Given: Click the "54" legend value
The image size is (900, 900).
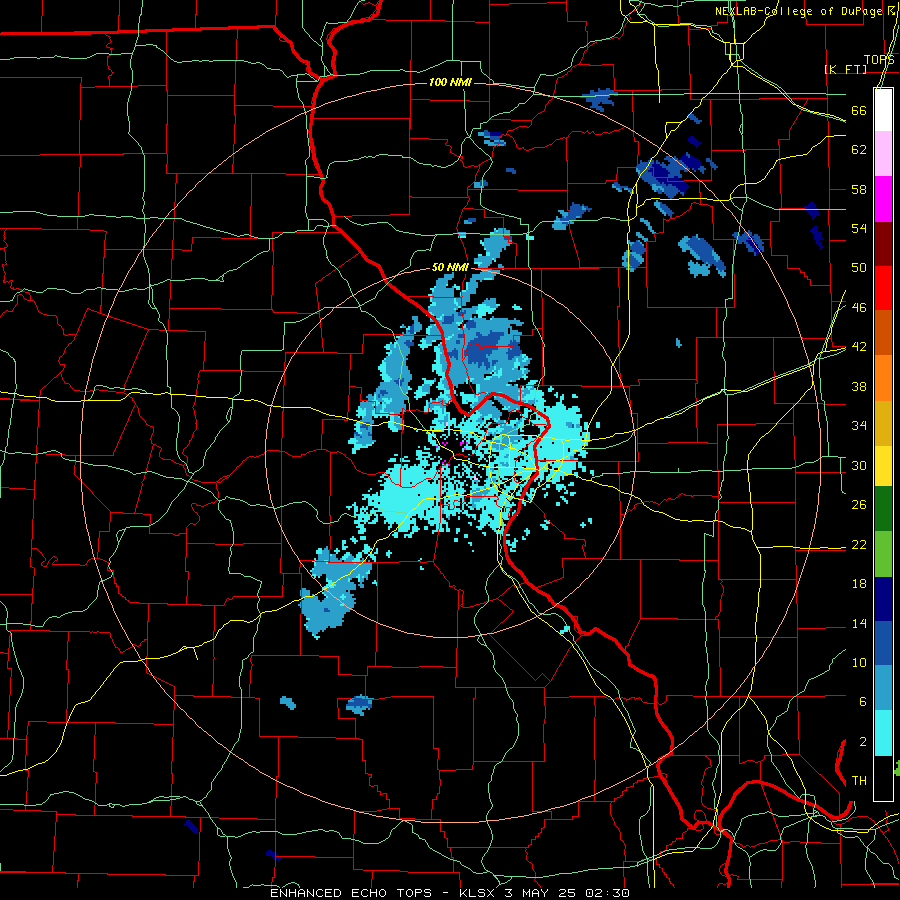Looking at the screenshot, I should pos(859,228).
